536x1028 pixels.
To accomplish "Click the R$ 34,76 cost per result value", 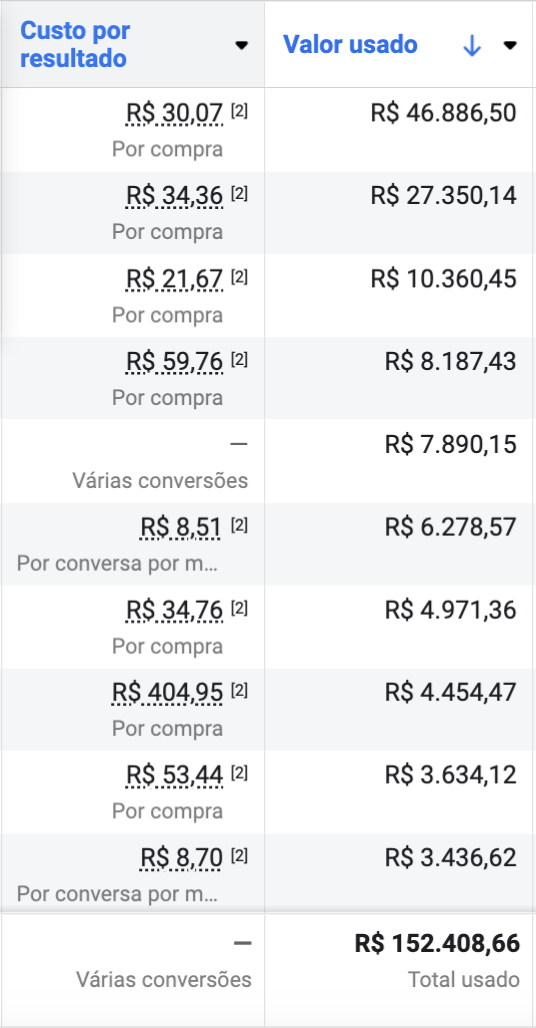I will [x=175, y=610].
